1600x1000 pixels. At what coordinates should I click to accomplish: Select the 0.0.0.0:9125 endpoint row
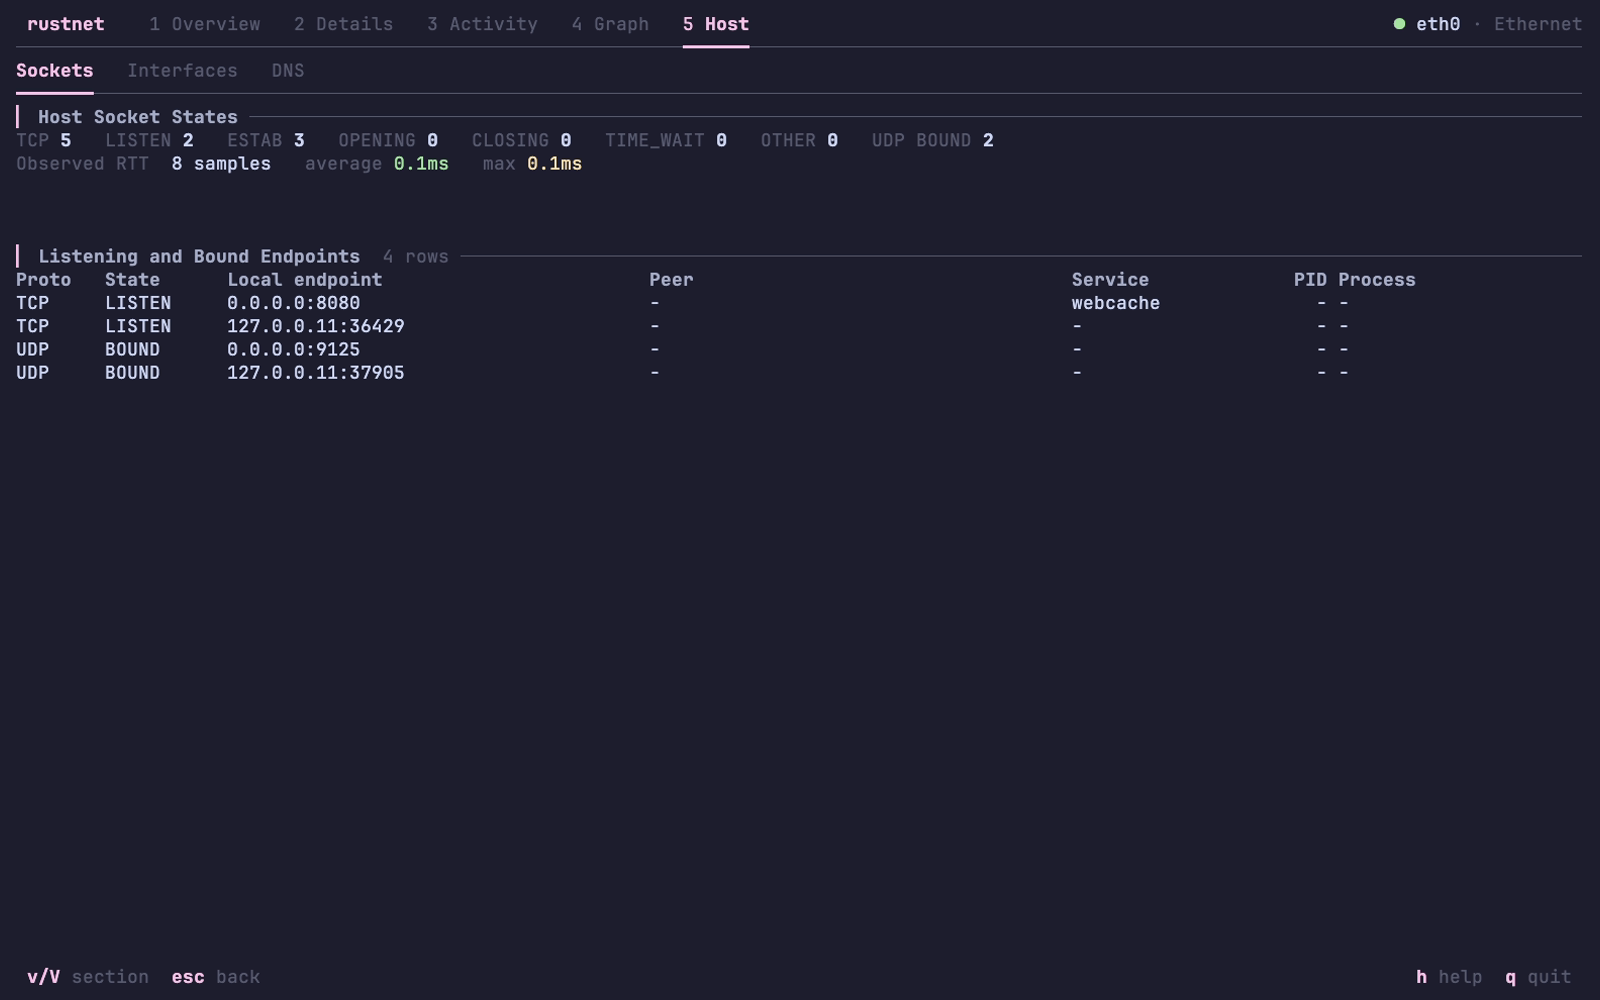pyautogui.click(x=799, y=350)
